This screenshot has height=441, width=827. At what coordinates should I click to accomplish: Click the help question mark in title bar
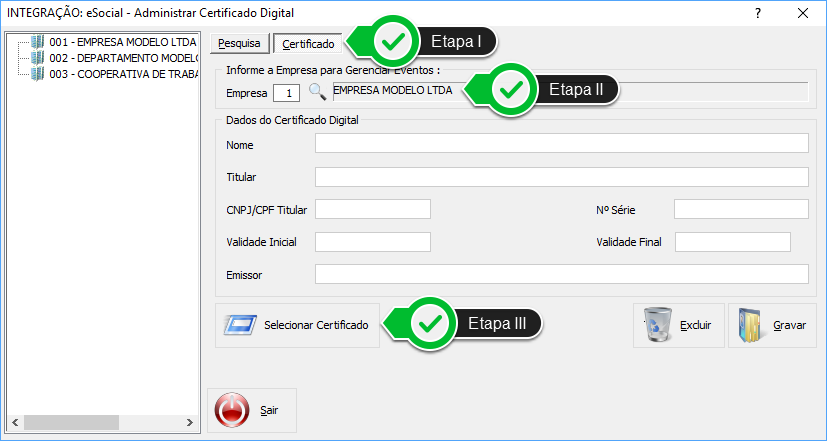(758, 13)
